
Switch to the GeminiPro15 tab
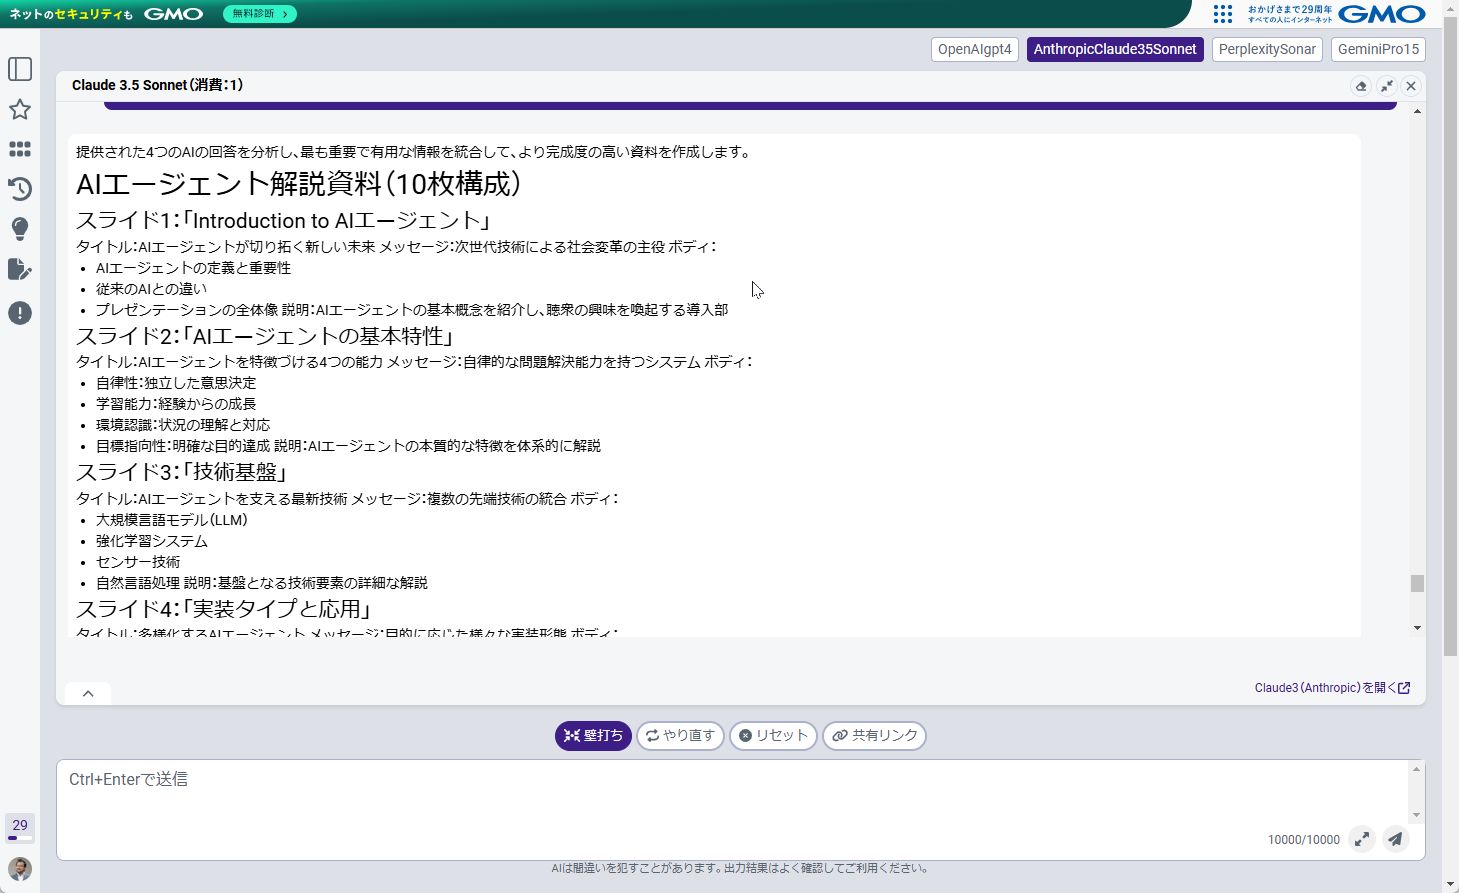coord(1377,48)
